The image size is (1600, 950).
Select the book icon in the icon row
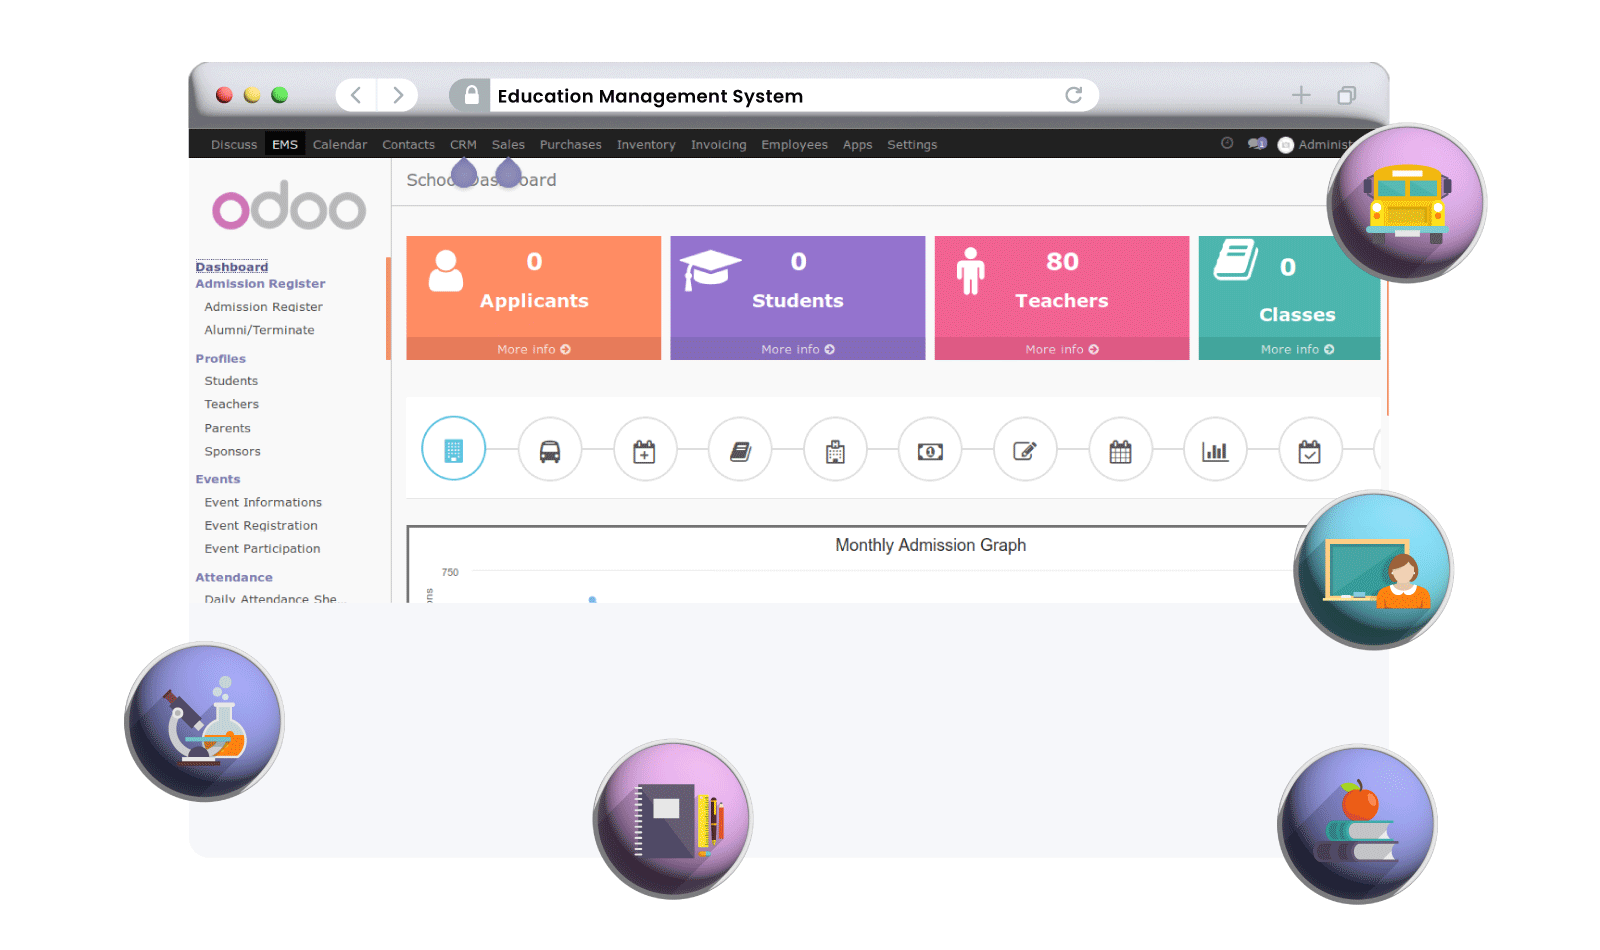click(x=740, y=450)
